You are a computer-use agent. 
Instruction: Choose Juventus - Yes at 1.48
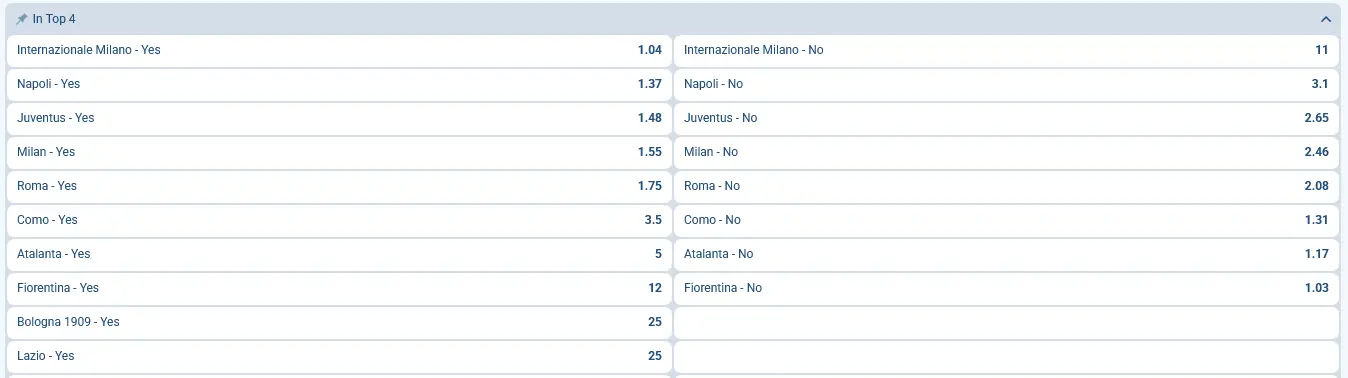coord(339,118)
